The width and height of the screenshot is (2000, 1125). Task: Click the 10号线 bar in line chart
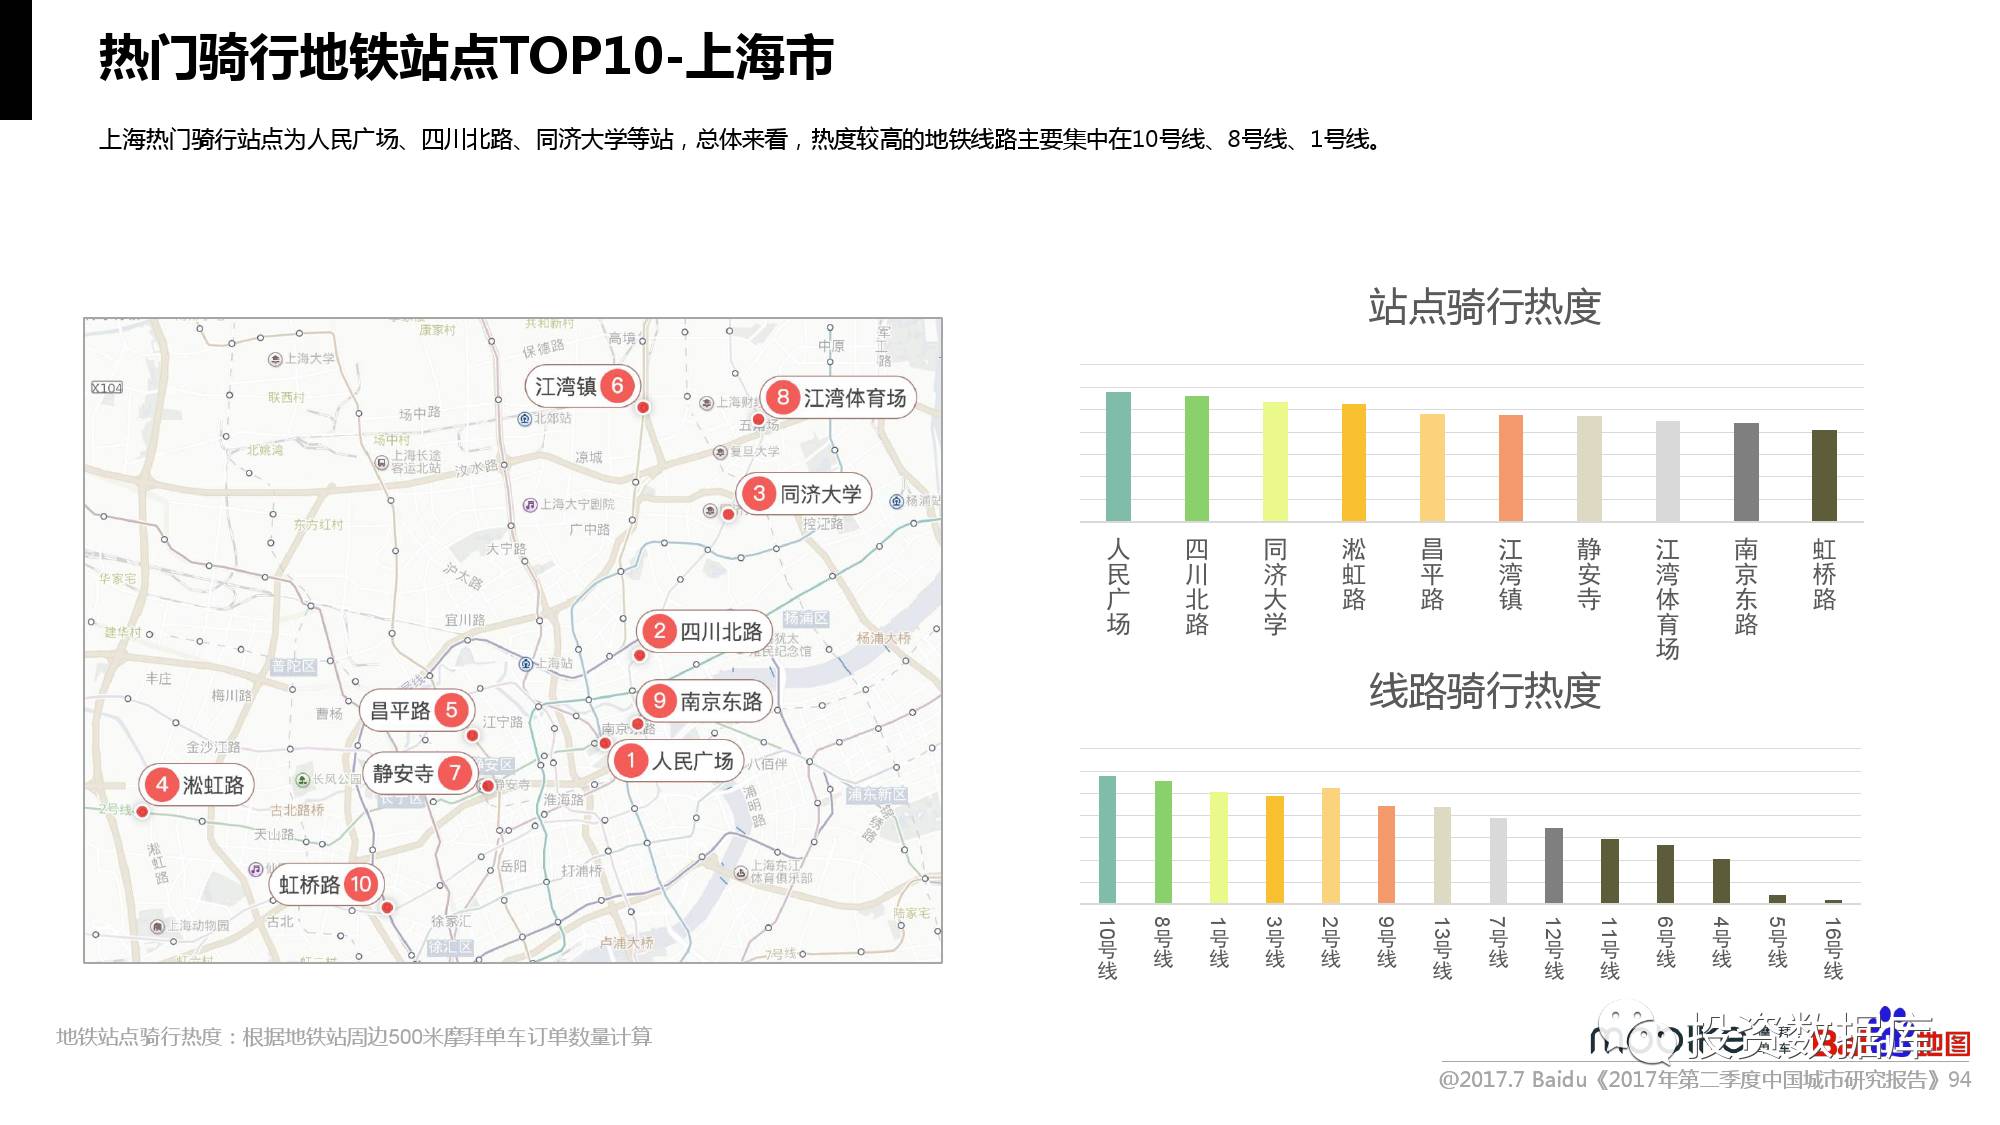pyautogui.click(x=1107, y=839)
